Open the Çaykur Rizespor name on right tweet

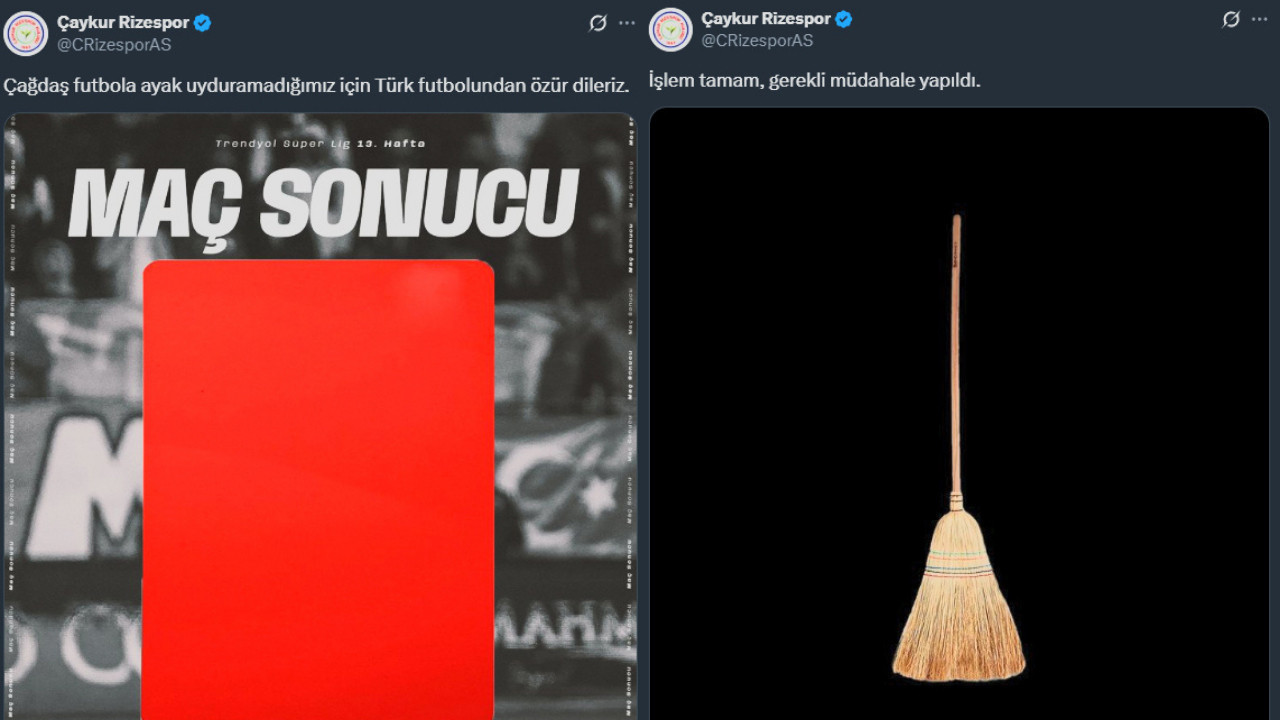(766, 19)
